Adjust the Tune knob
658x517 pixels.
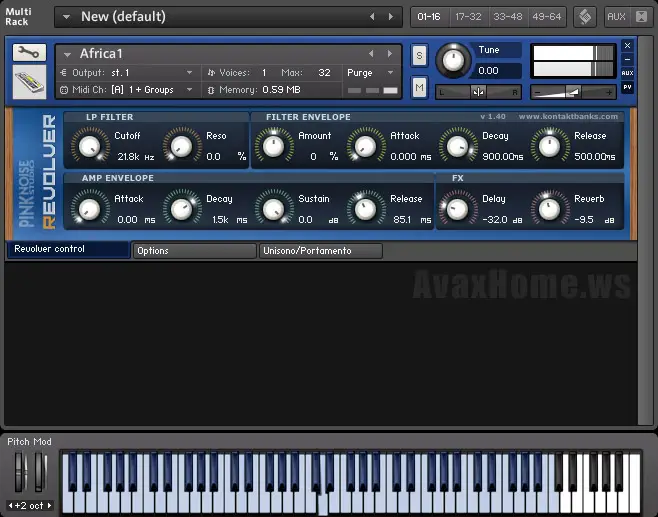(x=453, y=60)
